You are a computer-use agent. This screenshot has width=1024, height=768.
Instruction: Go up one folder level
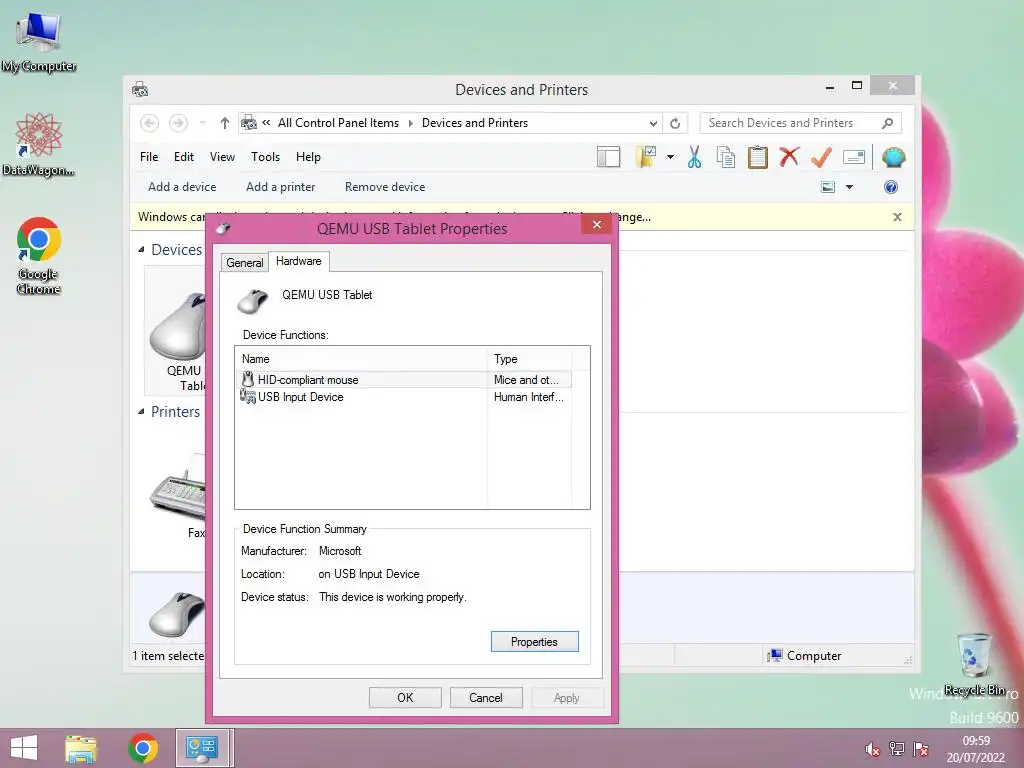225,123
